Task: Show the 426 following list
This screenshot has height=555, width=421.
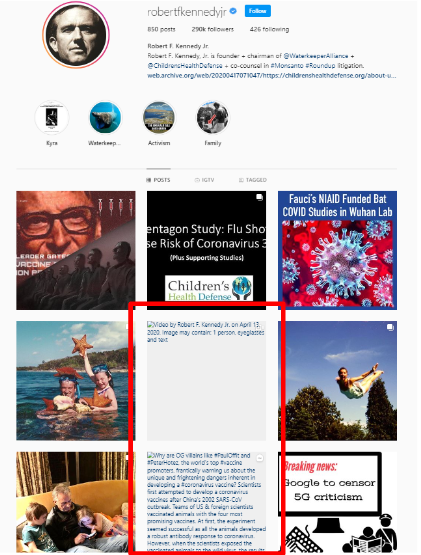Action: [x=269, y=29]
